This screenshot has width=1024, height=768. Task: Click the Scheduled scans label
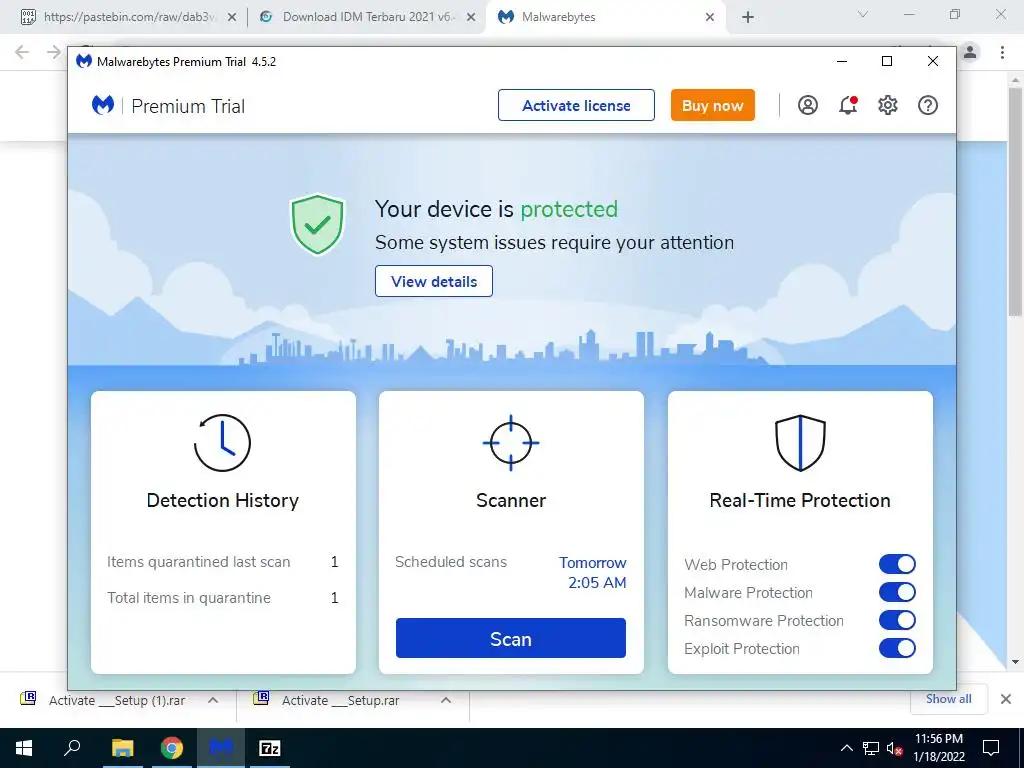tap(451, 562)
